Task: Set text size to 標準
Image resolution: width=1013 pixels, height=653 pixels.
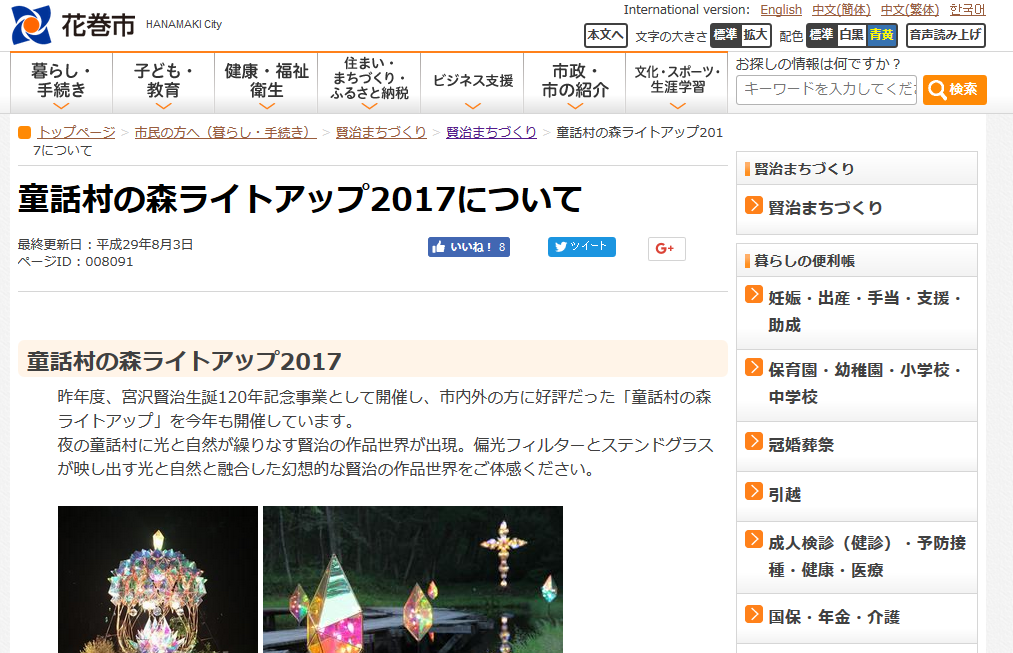Action: coord(725,35)
